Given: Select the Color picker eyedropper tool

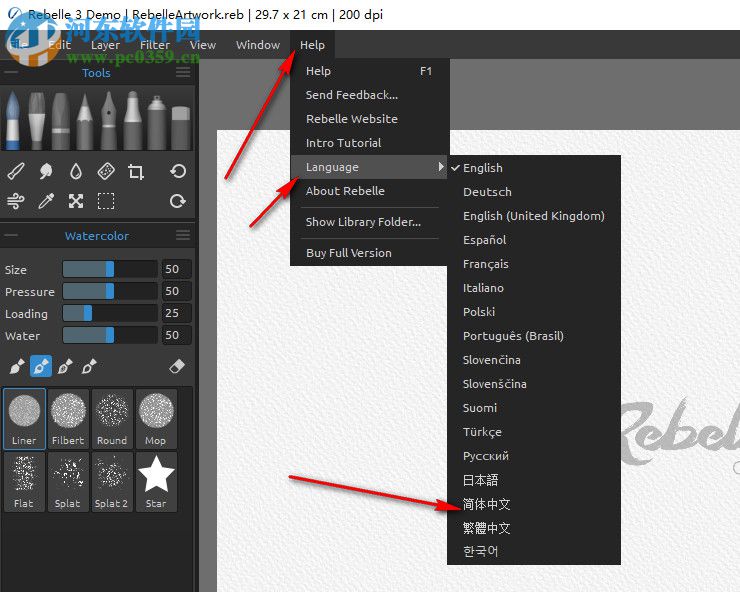Looking at the screenshot, I should point(46,202).
